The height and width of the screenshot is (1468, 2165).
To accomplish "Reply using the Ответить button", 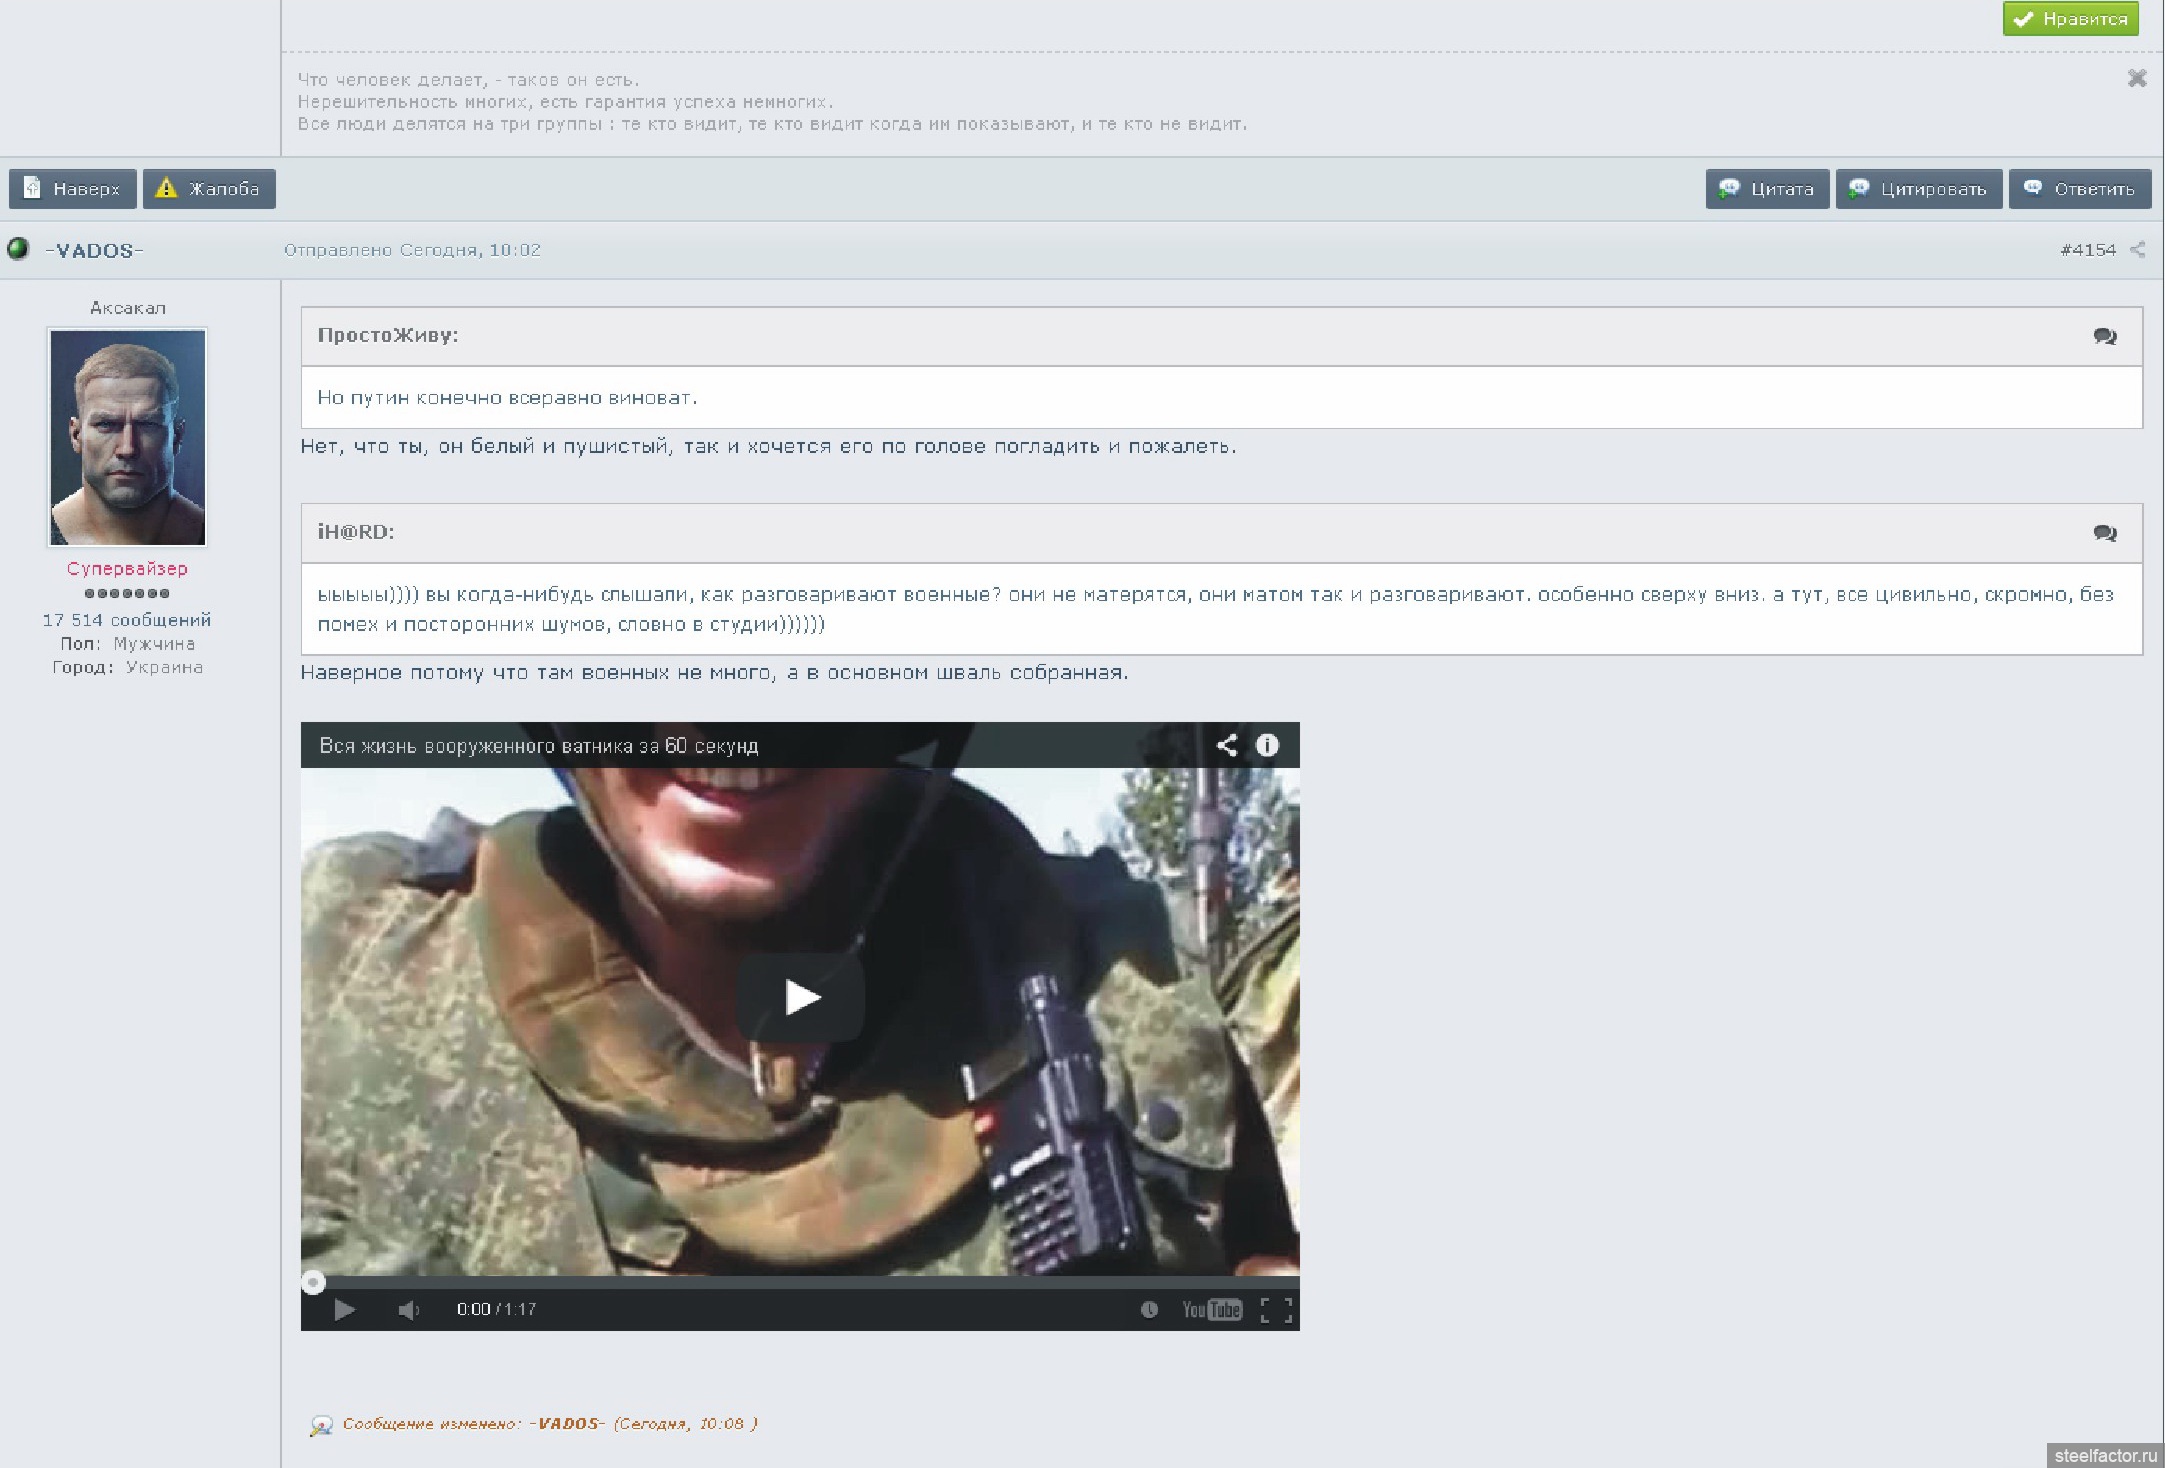I will pyautogui.click(x=2080, y=189).
